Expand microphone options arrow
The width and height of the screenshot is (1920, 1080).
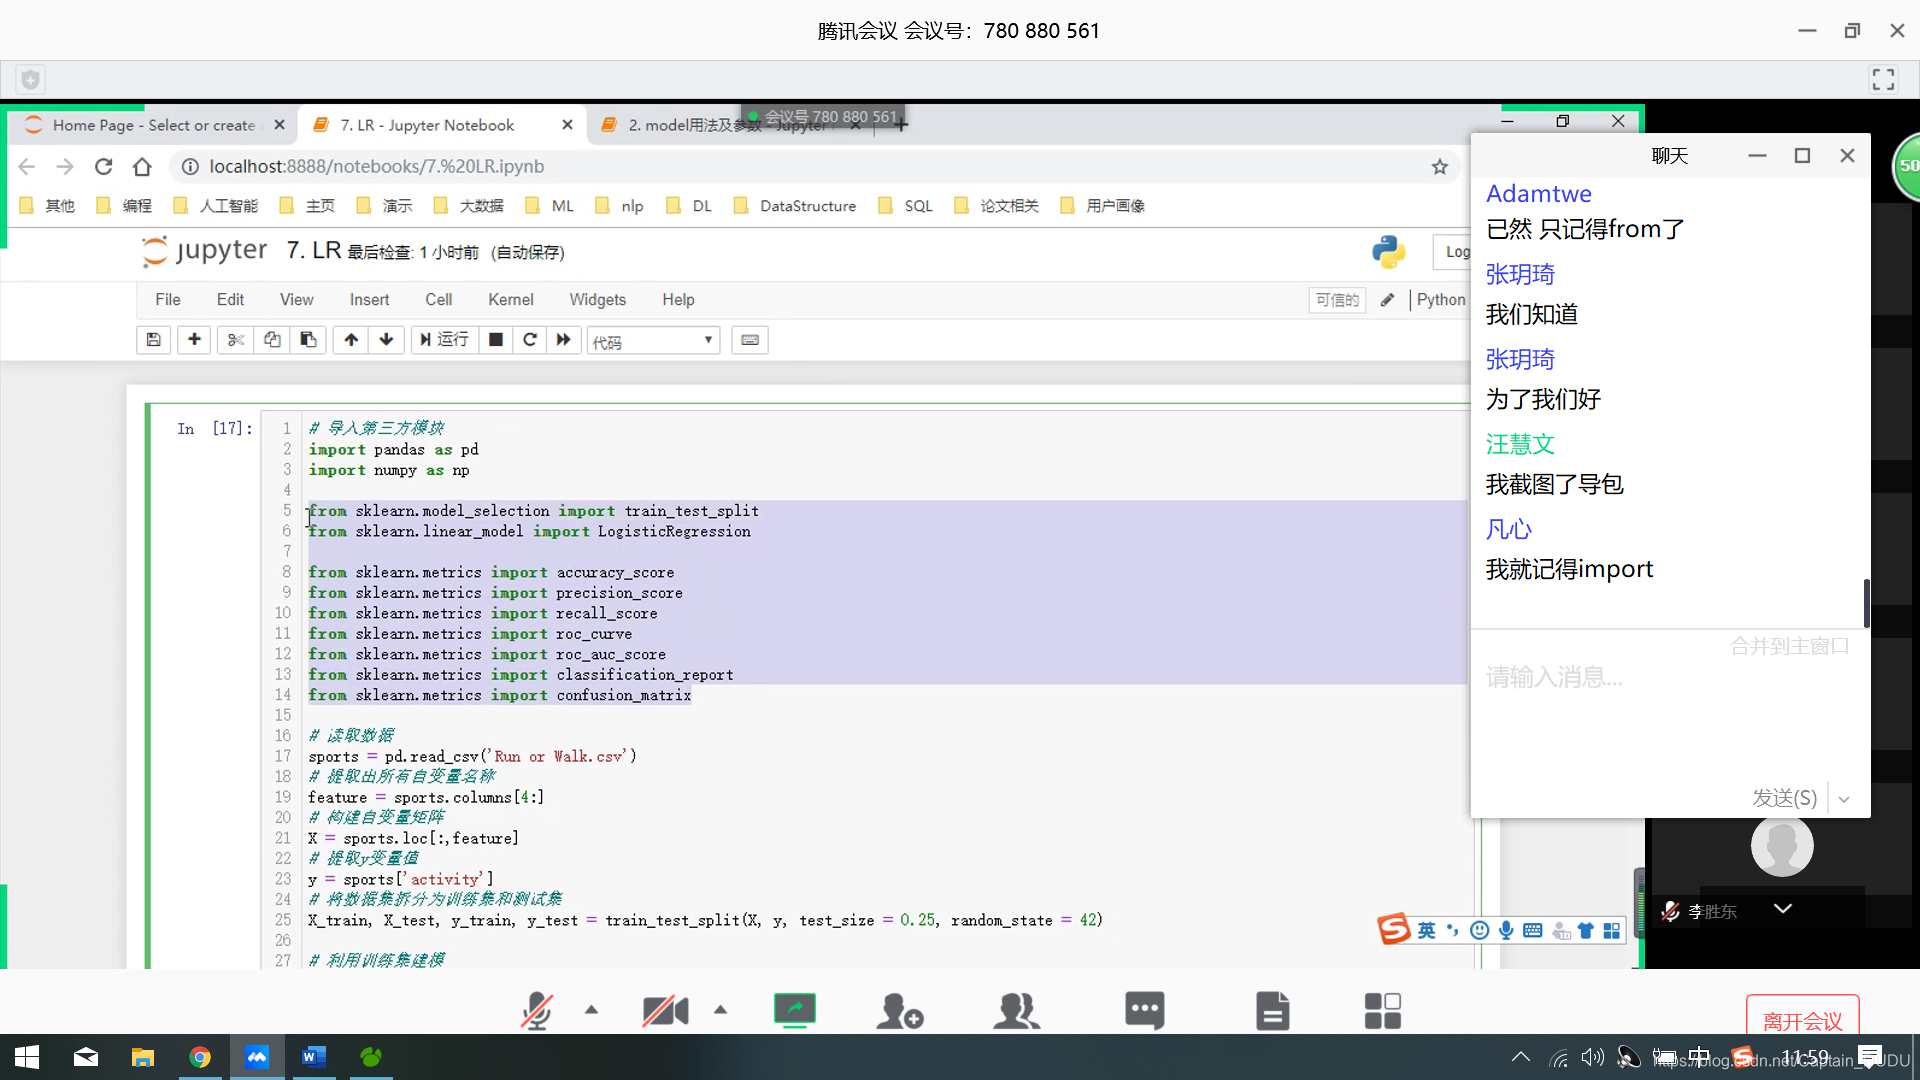click(x=591, y=1010)
